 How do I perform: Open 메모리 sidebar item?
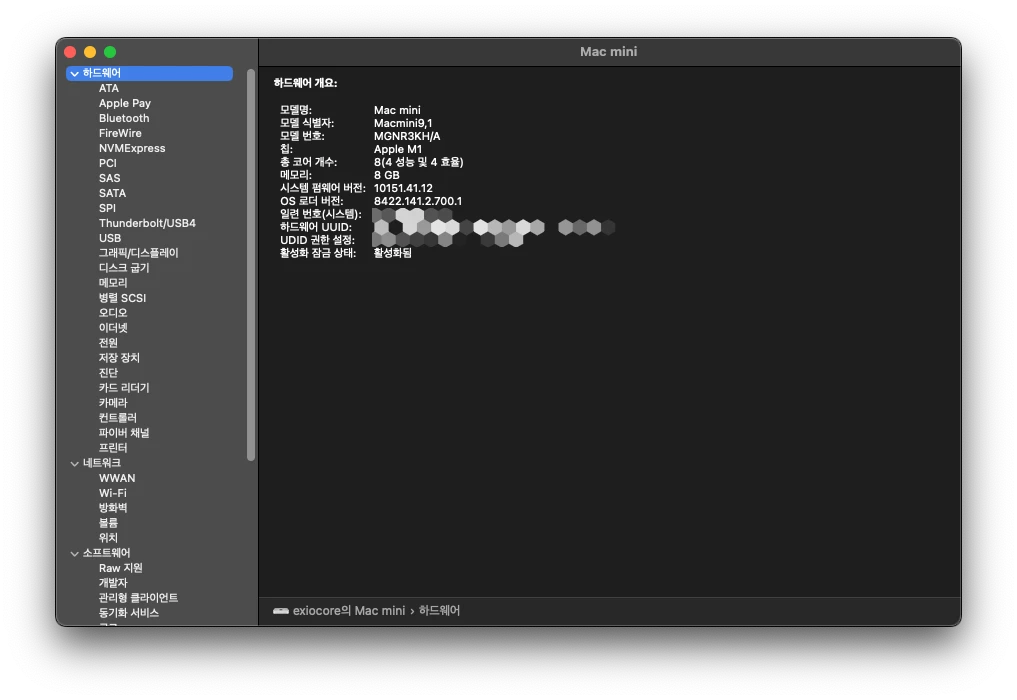pos(113,283)
